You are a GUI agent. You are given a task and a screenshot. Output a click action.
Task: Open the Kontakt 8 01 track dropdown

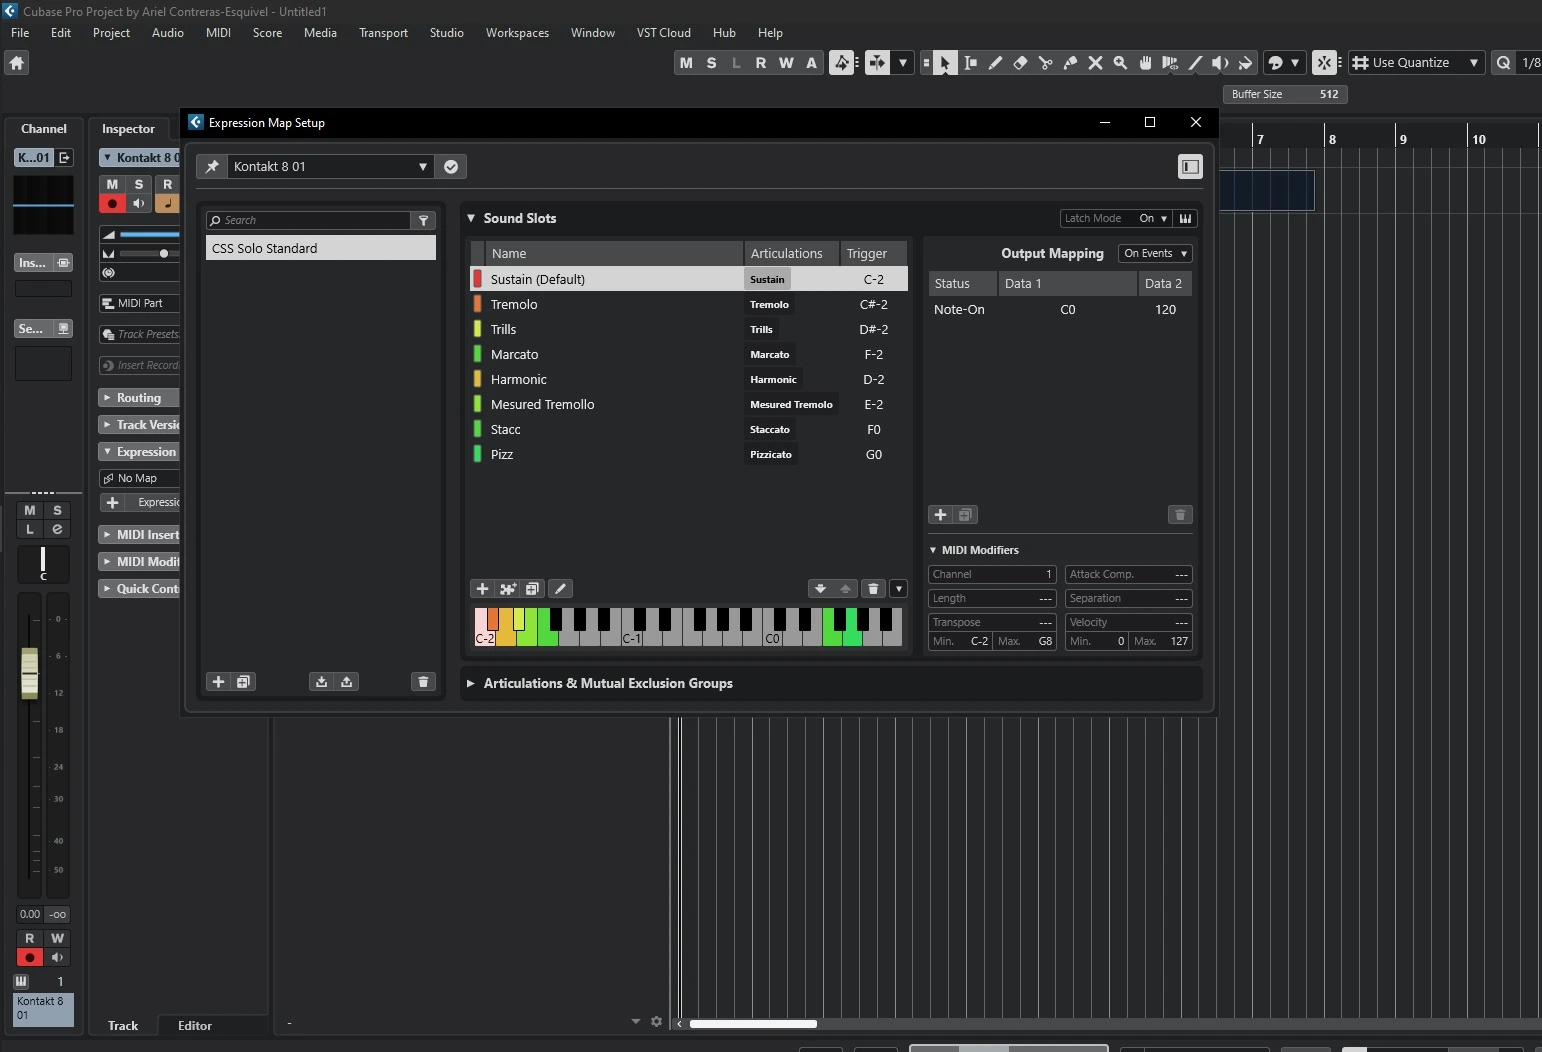point(422,167)
